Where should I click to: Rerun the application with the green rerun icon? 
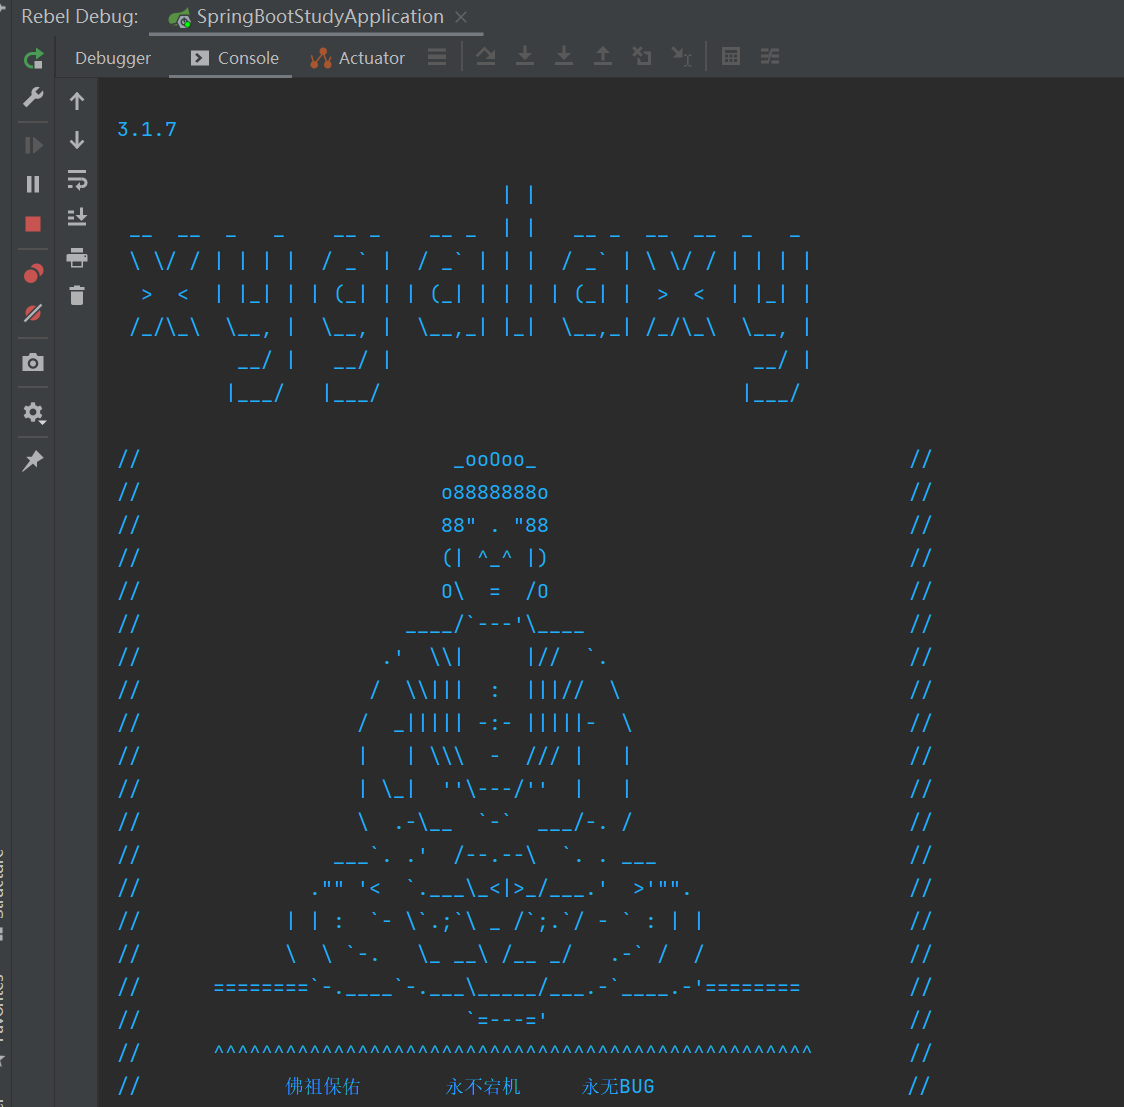pyautogui.click(x=33, y=59)
